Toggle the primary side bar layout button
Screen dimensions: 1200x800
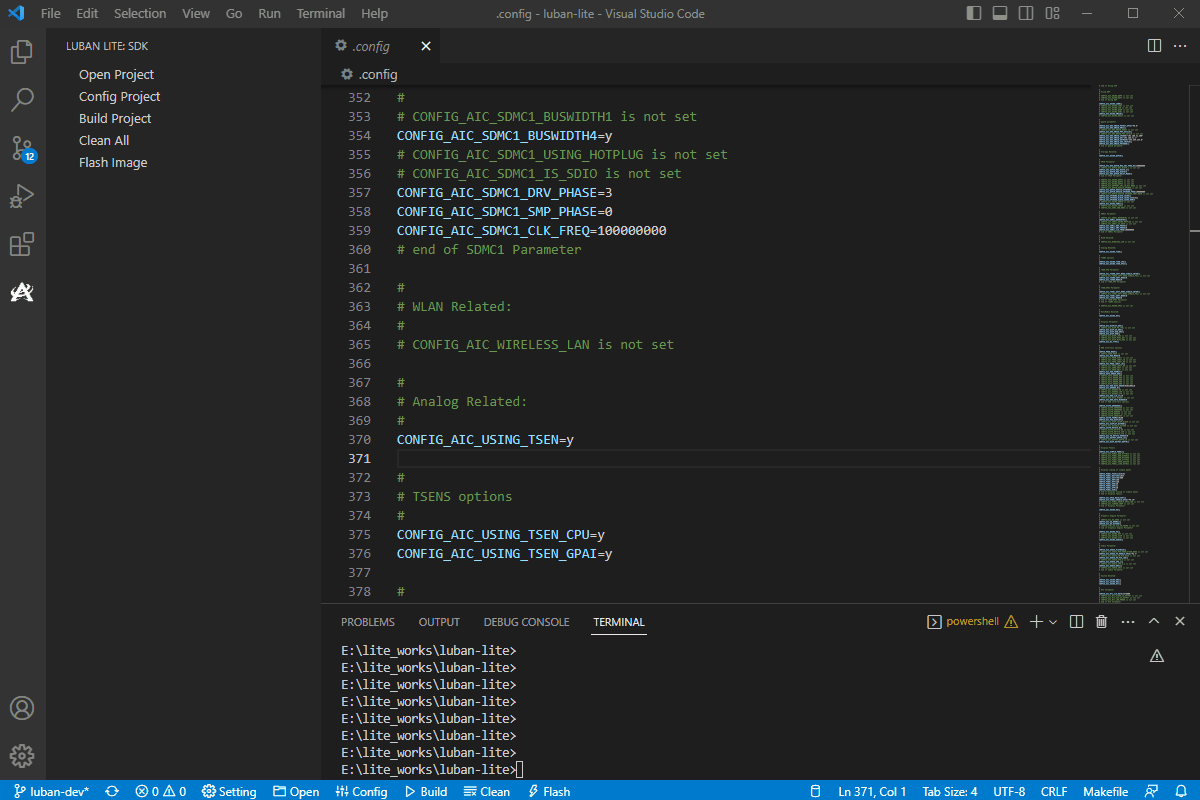[x=975, y=14]
